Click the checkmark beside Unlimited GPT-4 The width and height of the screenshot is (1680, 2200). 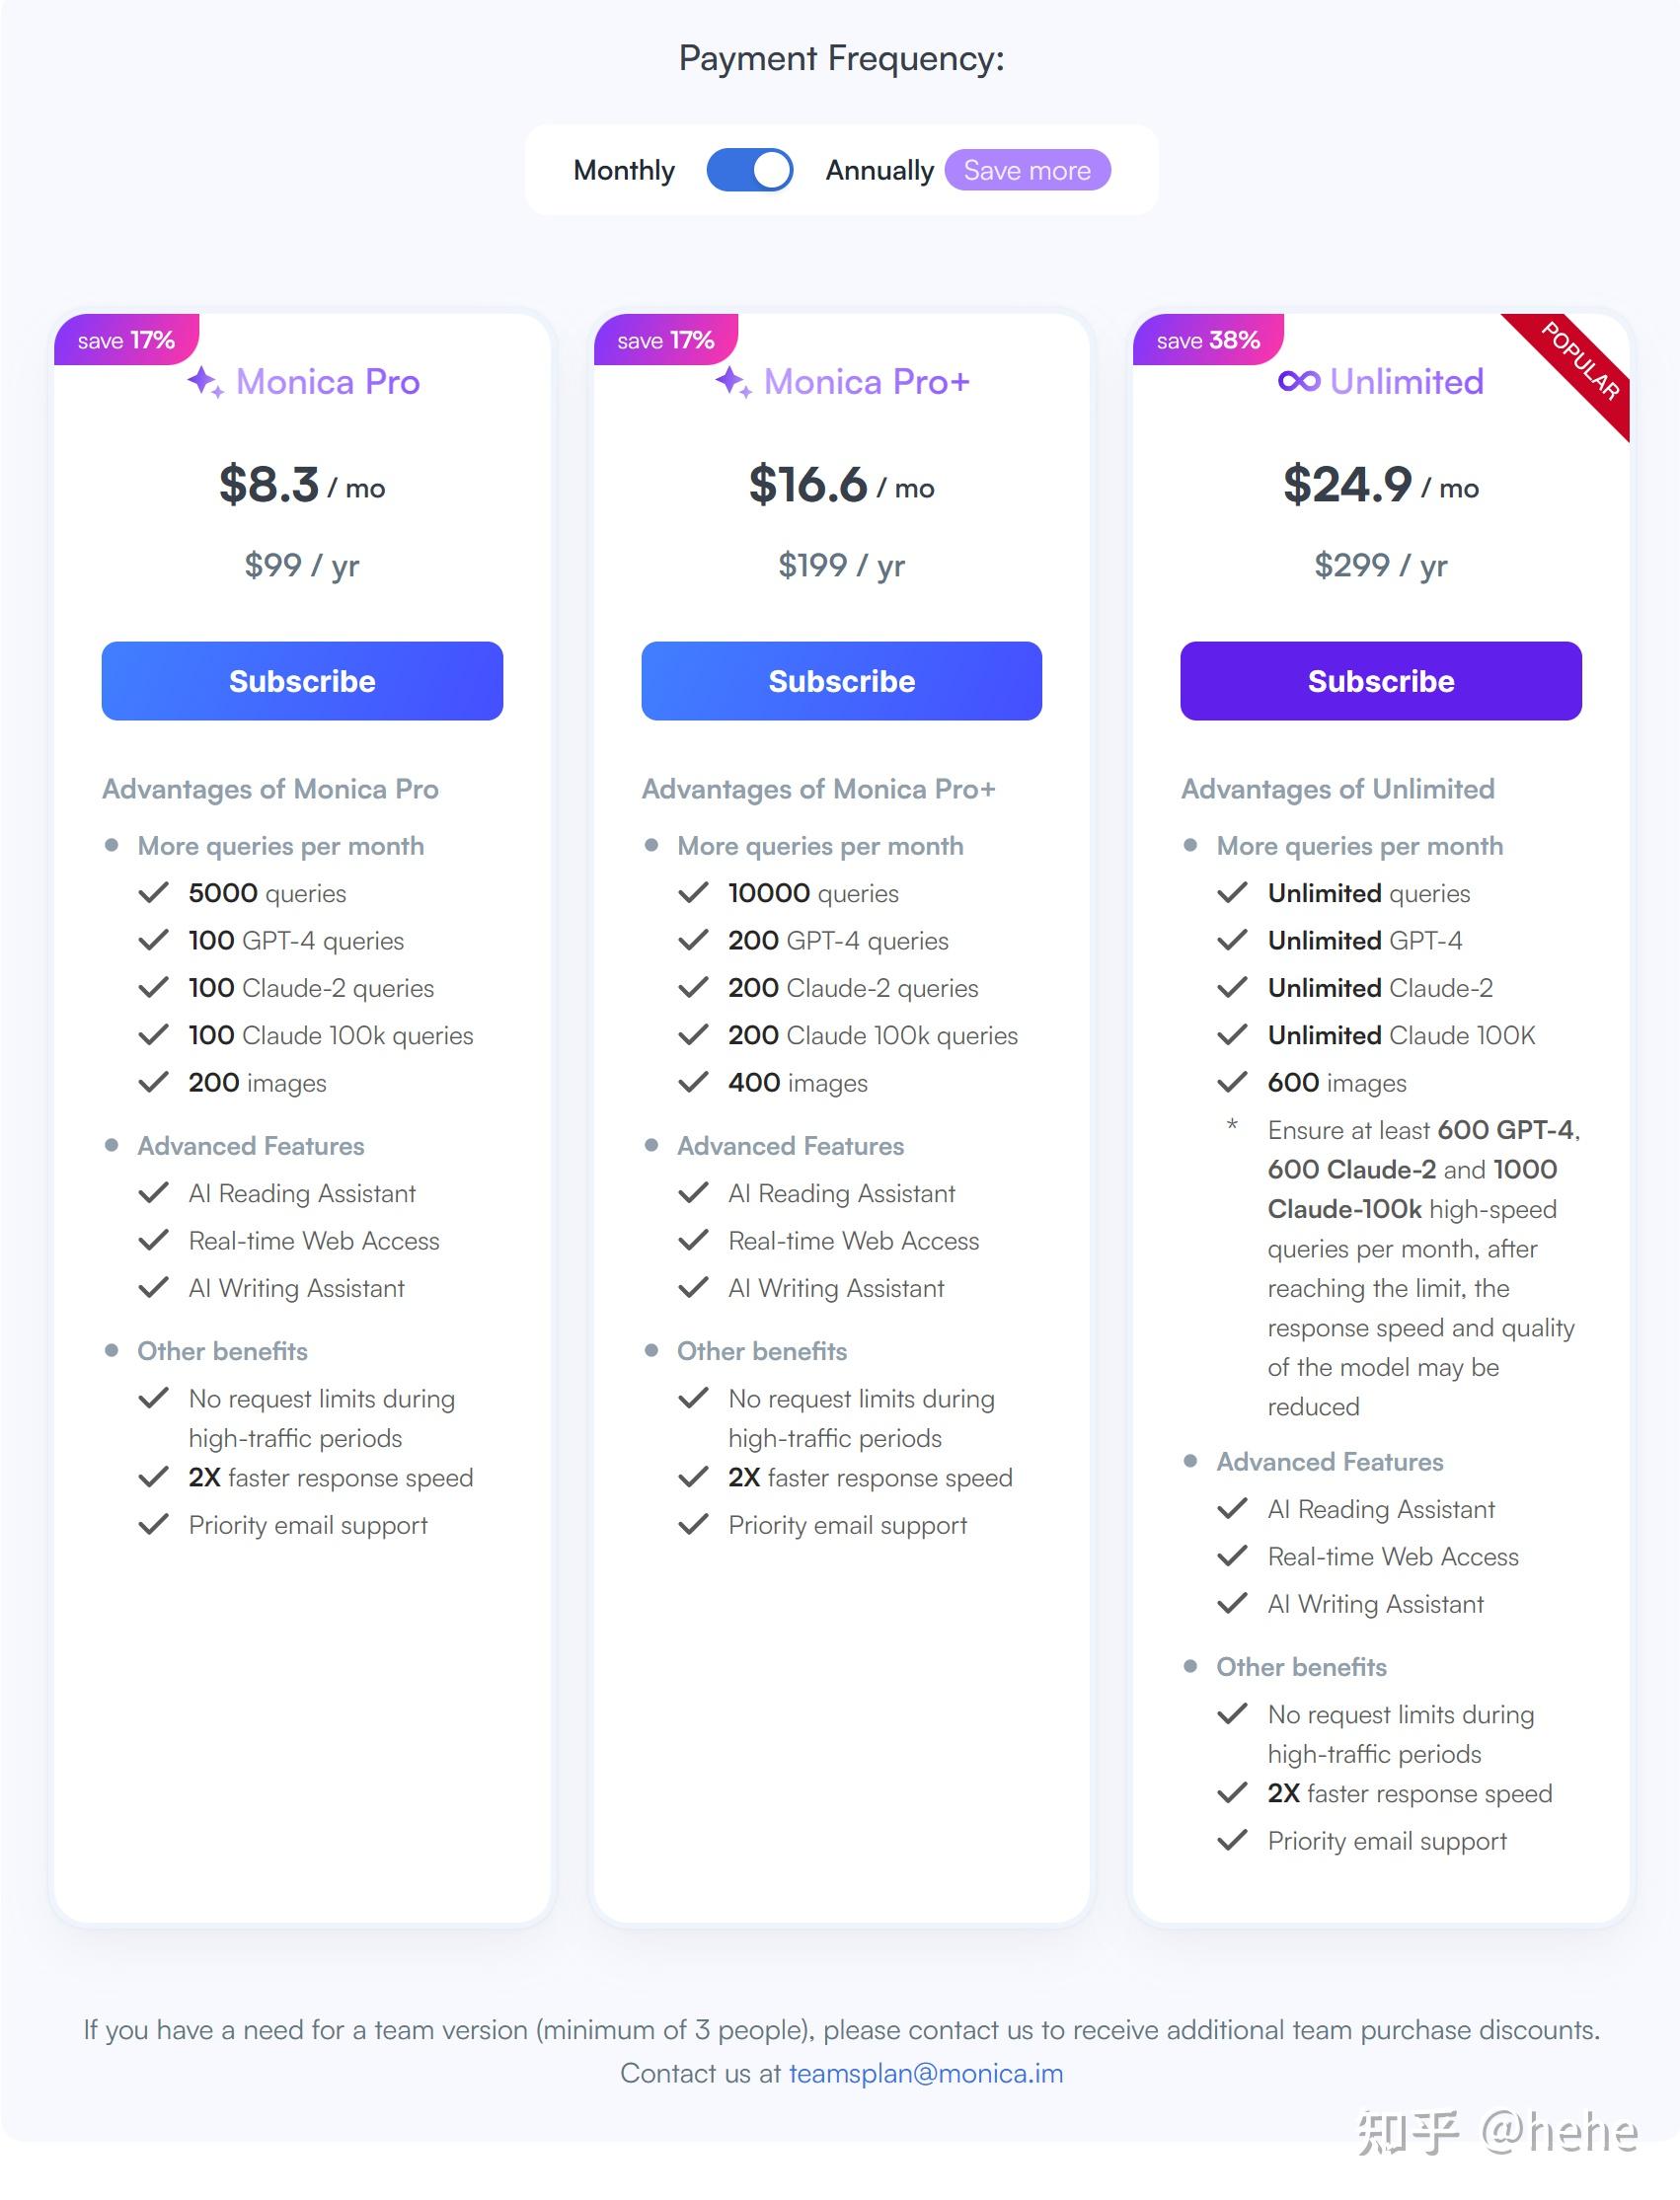click(x=1232, y=940)
